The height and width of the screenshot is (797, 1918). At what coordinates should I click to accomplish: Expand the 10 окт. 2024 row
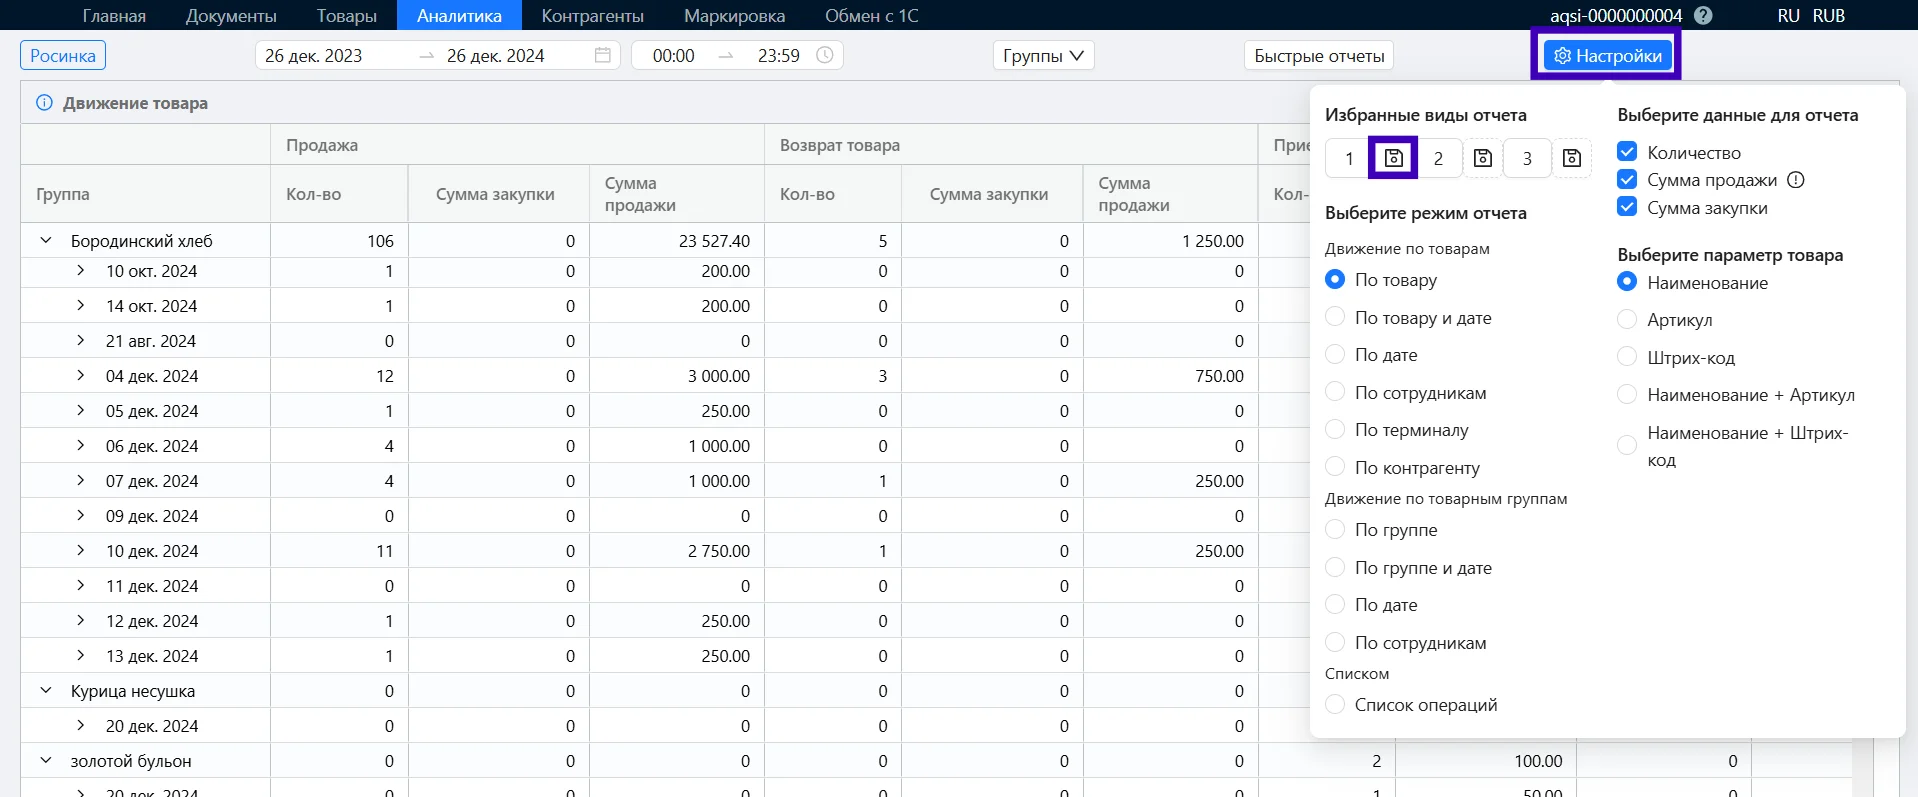tap(81, 270)
